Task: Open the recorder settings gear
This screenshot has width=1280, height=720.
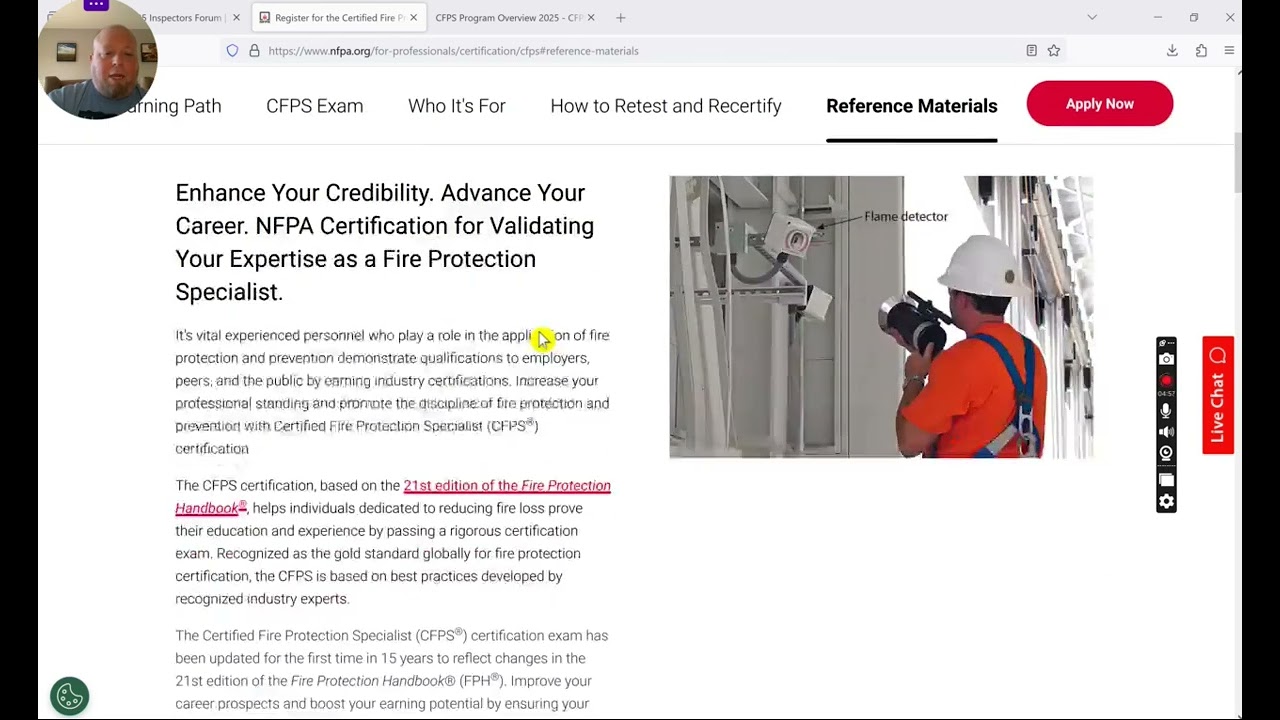Action: (x=1166, y=501)
